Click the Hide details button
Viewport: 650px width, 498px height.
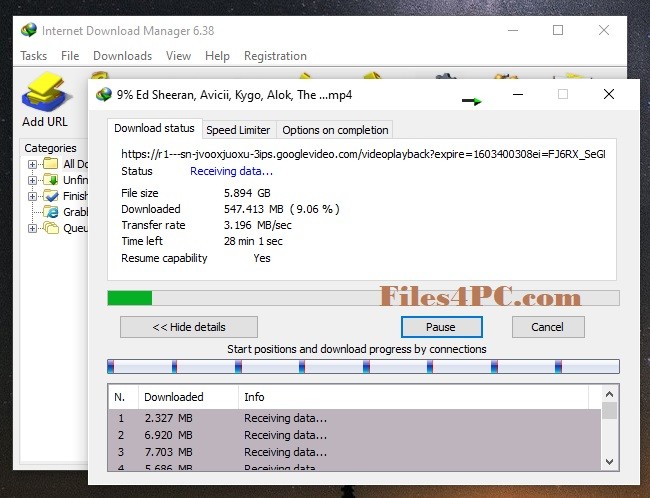189,327
